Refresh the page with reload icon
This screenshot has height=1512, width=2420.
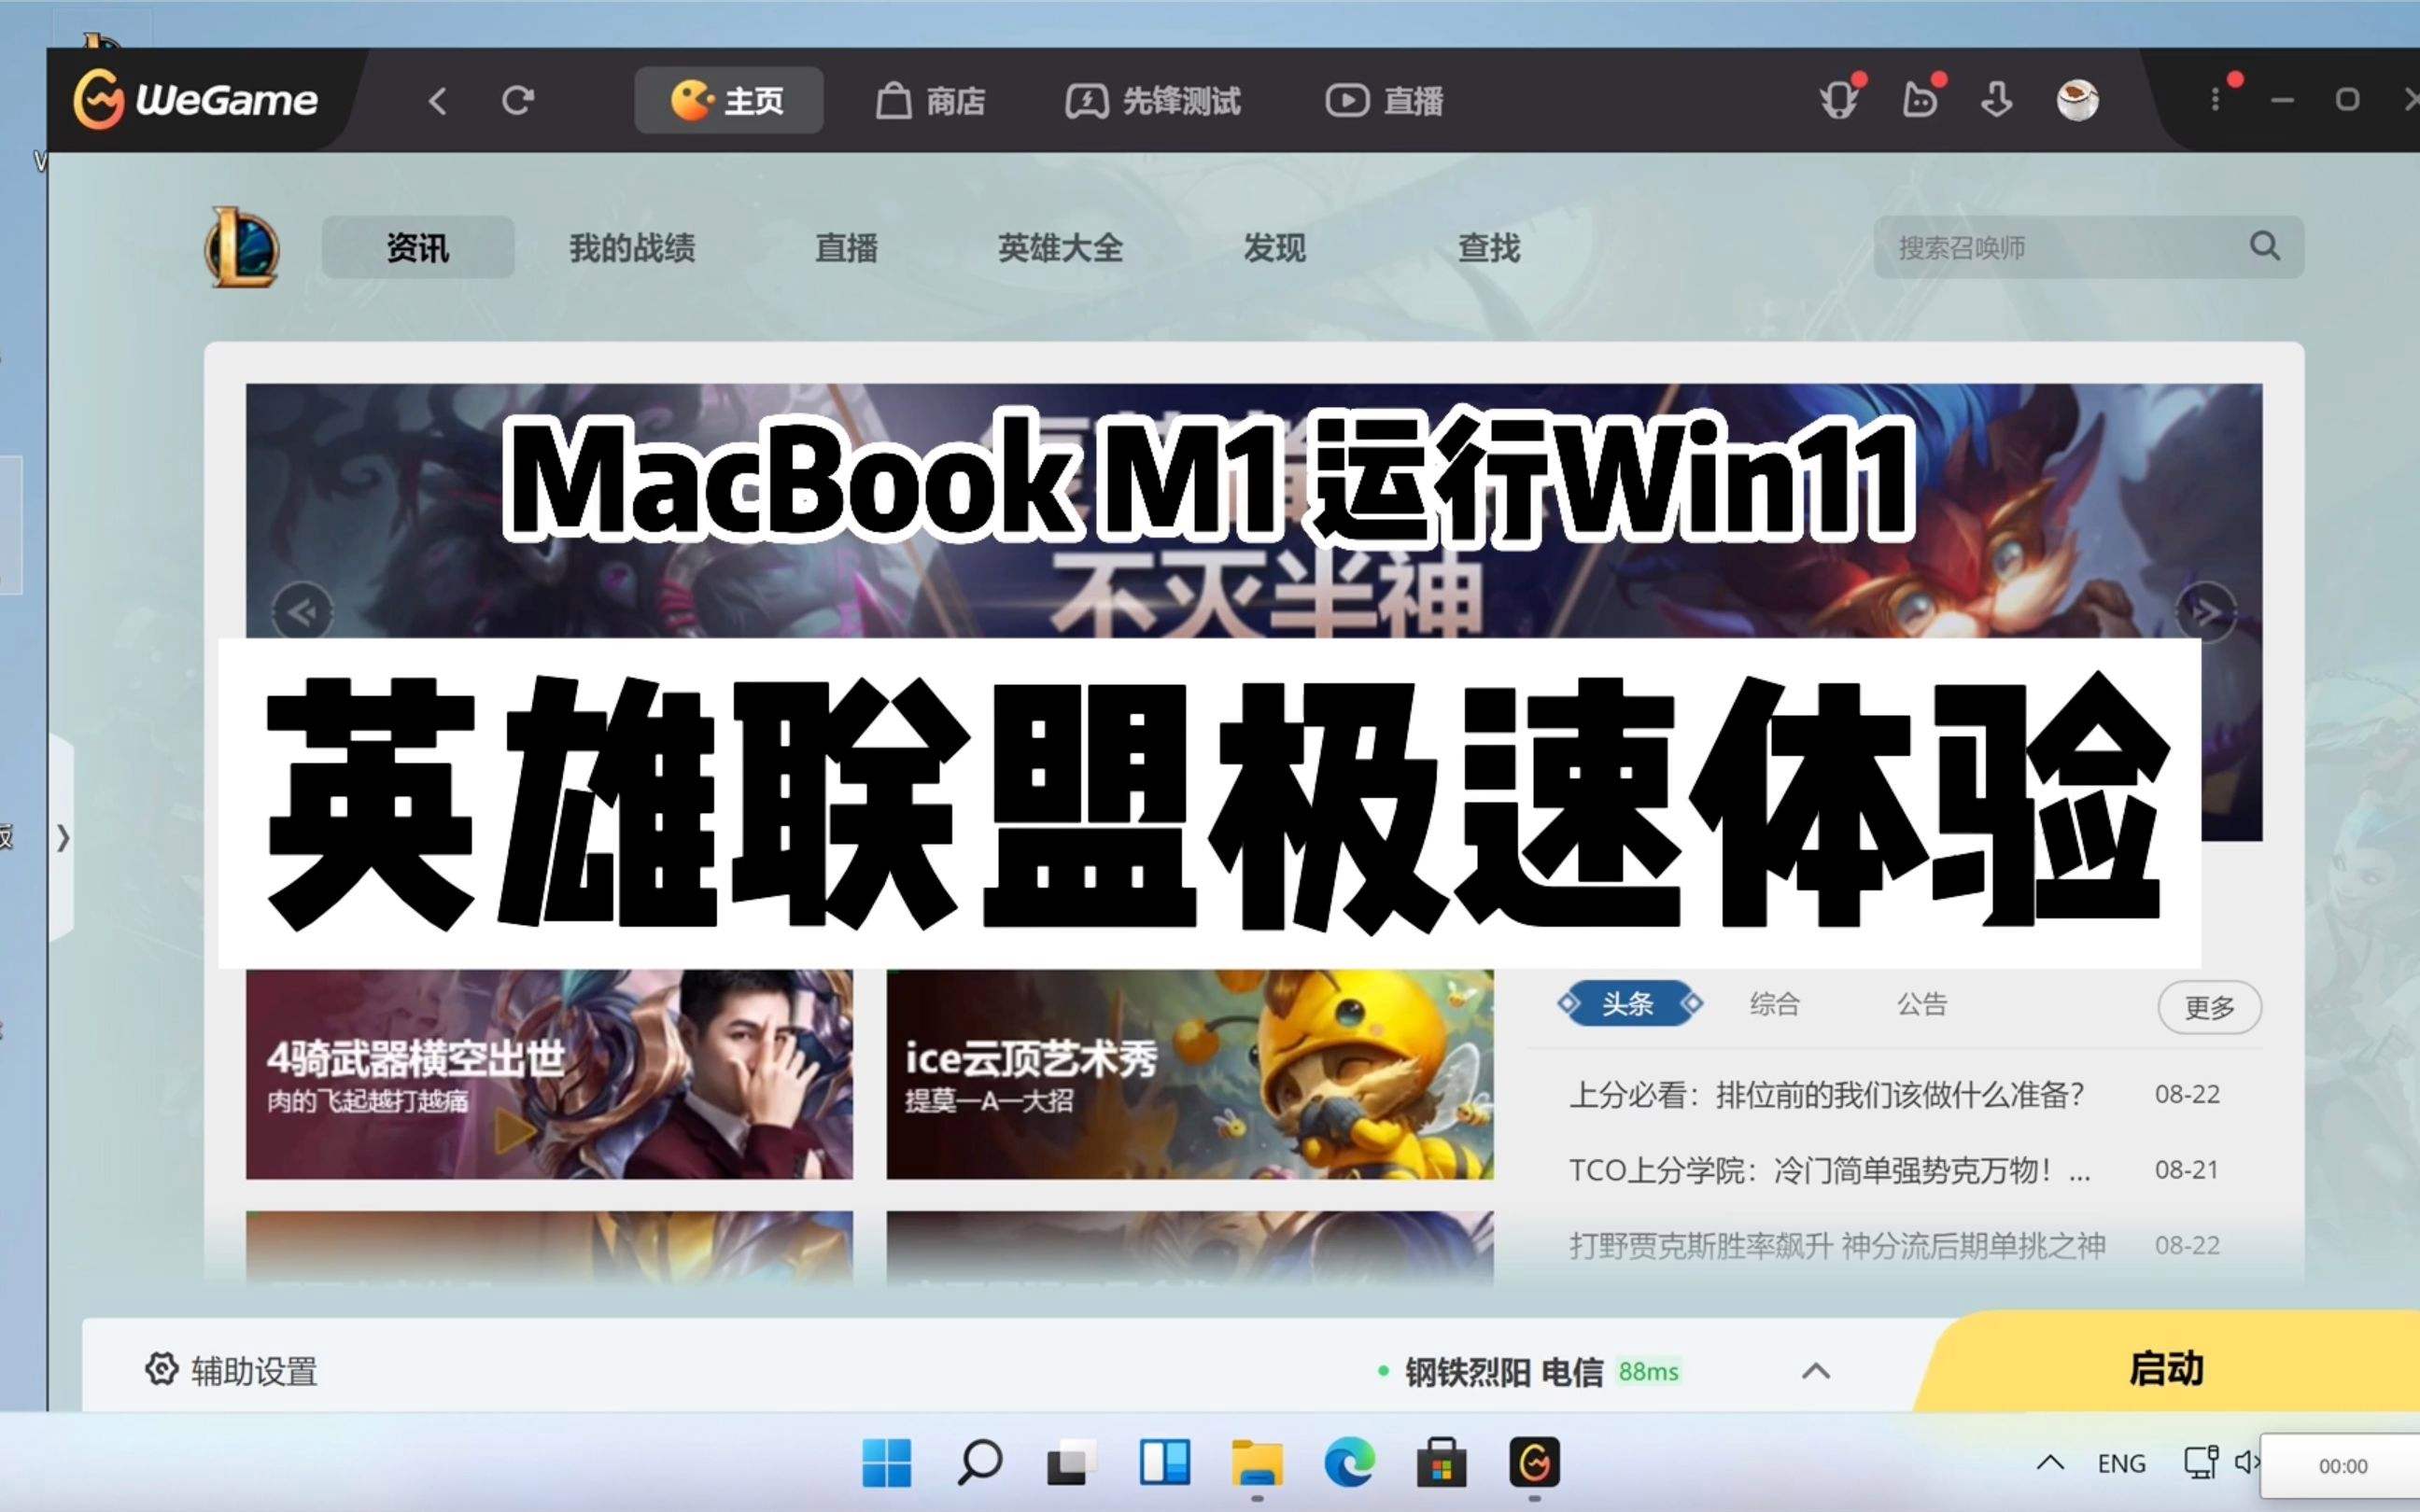(x=518, y=100)
